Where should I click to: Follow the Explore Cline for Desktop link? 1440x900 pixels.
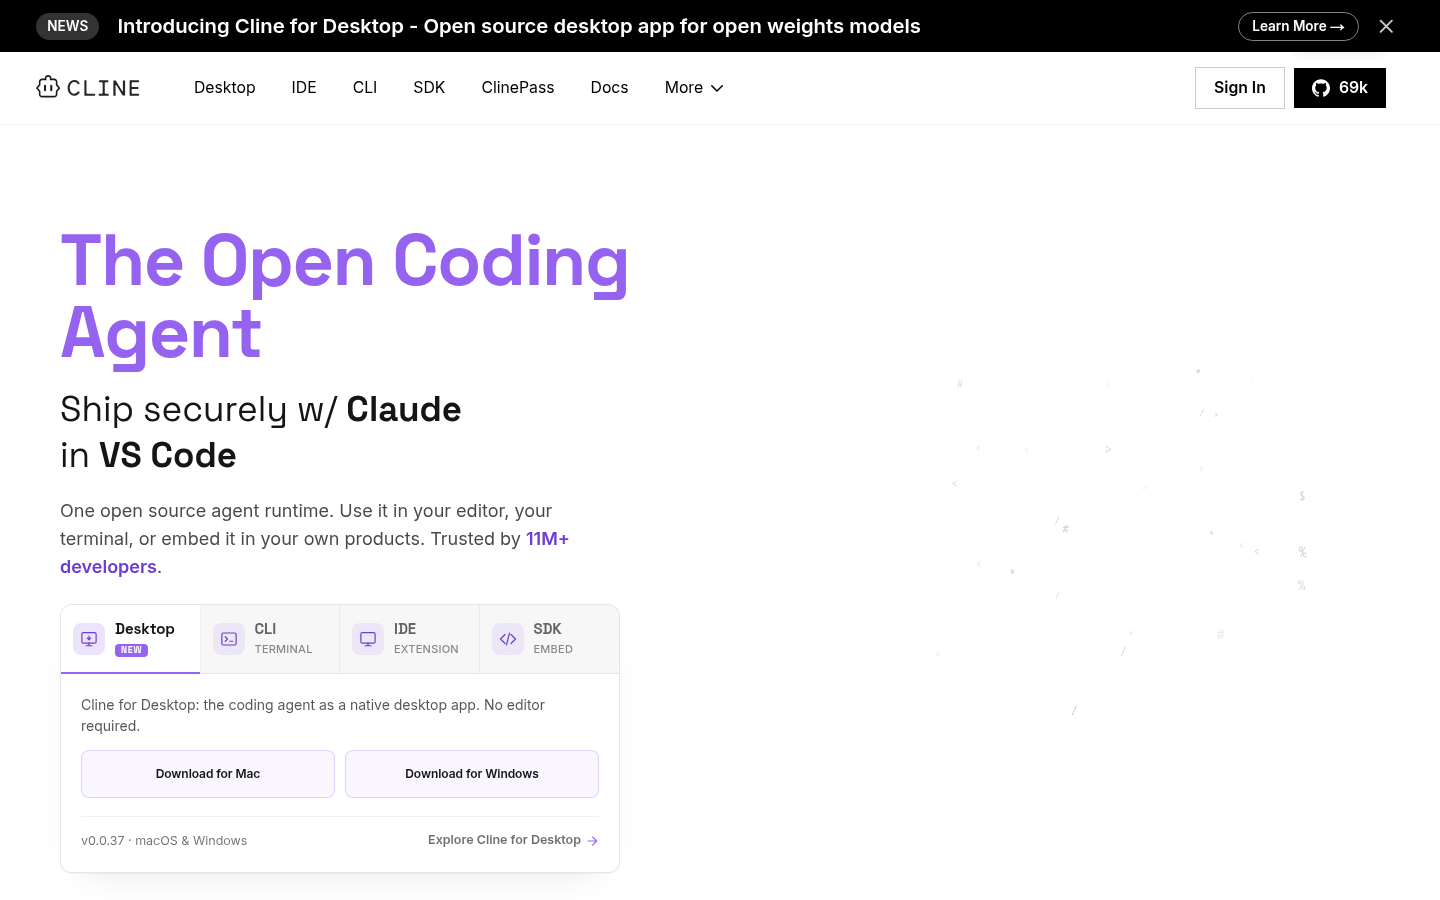point(513,840)
